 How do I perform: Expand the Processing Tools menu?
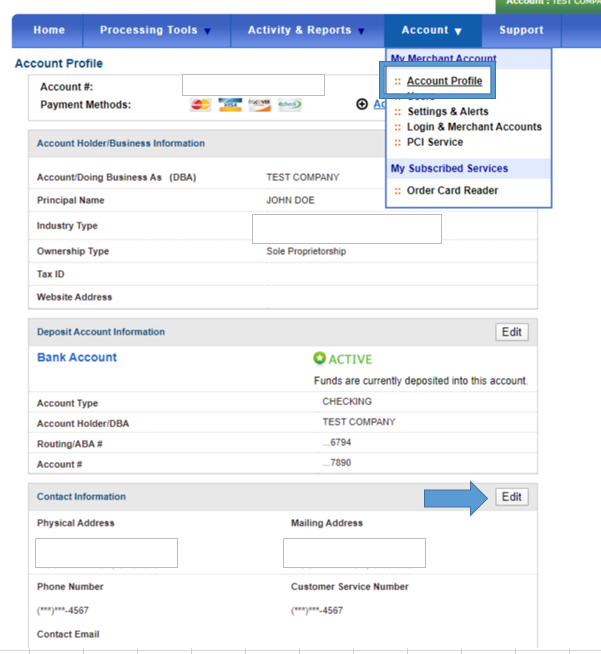coord(155,30)
